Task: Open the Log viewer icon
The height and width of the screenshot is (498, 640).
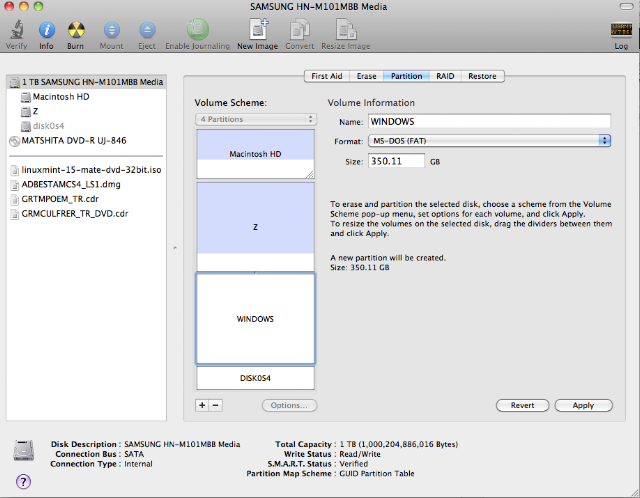Action: coord(621,31)
